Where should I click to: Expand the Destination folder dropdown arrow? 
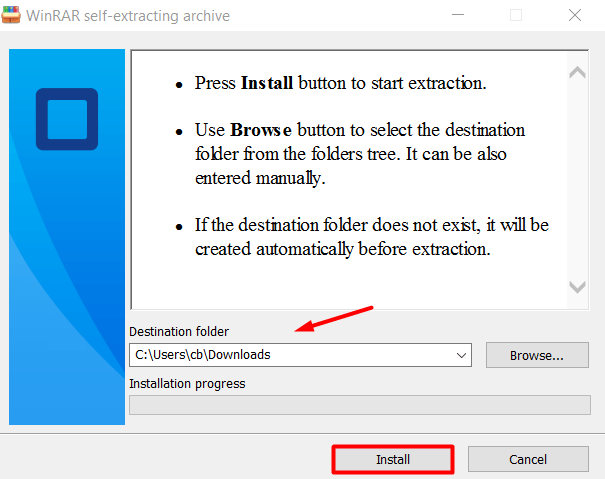461,355
